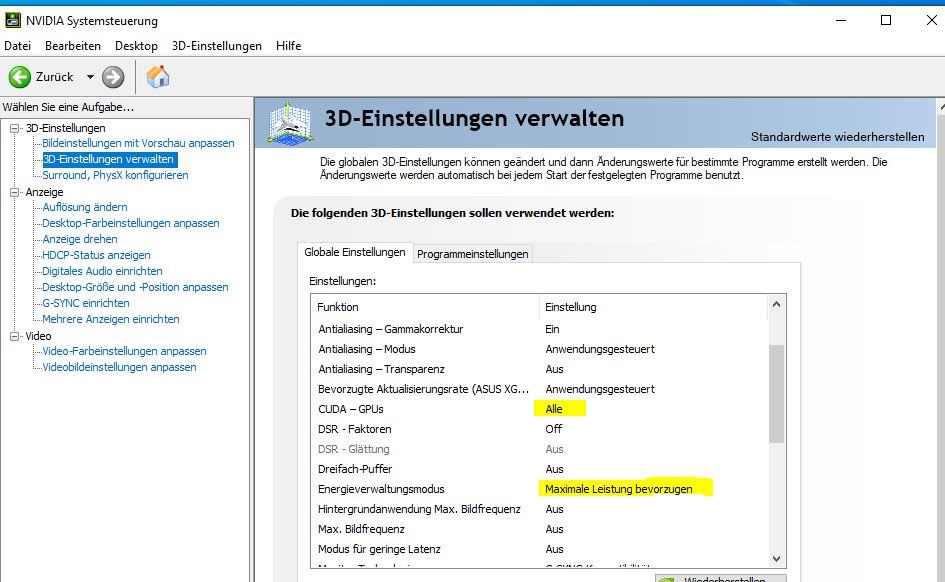Viewport: 945px width, 582px height.
Task: Click the Maximale Leistung bevorzugen value
Action: (619, 489)
